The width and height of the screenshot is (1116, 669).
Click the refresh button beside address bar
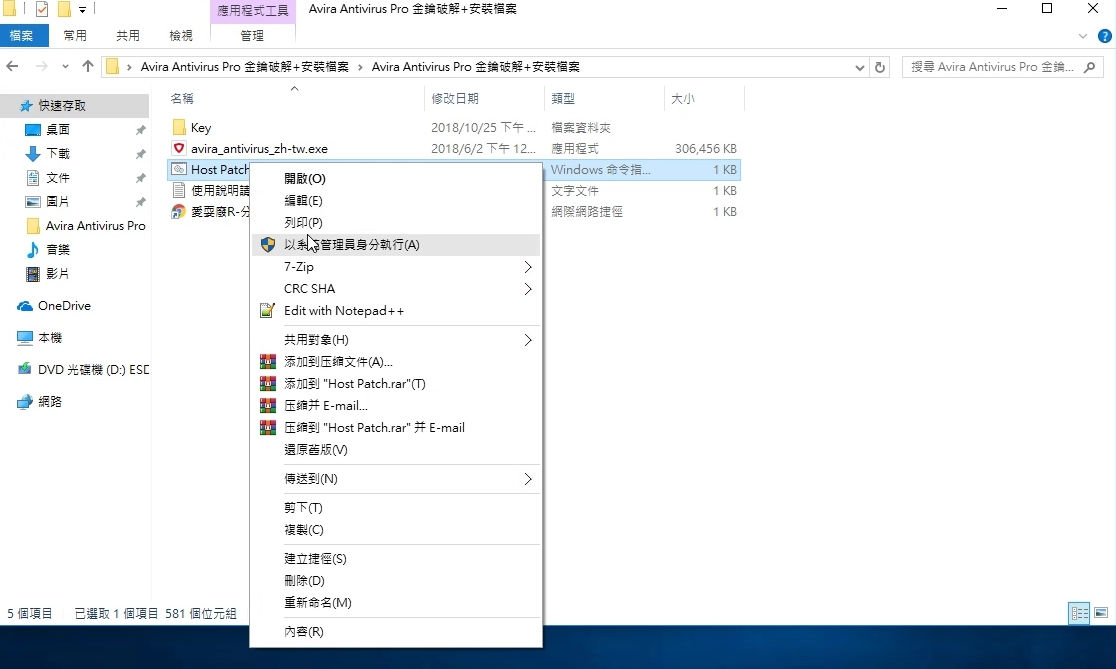click(x=880, y=67)
